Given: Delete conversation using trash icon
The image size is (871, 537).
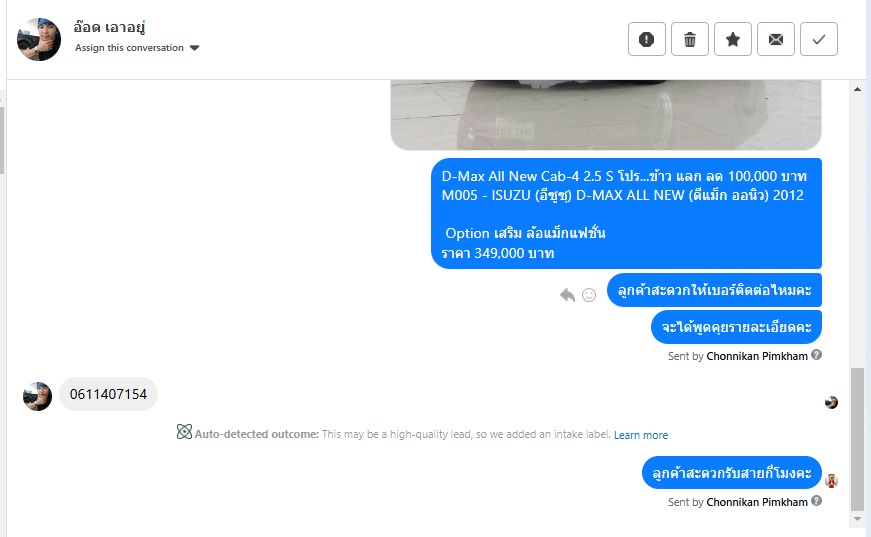Looking at the screenshot, I should click(689, 39).
